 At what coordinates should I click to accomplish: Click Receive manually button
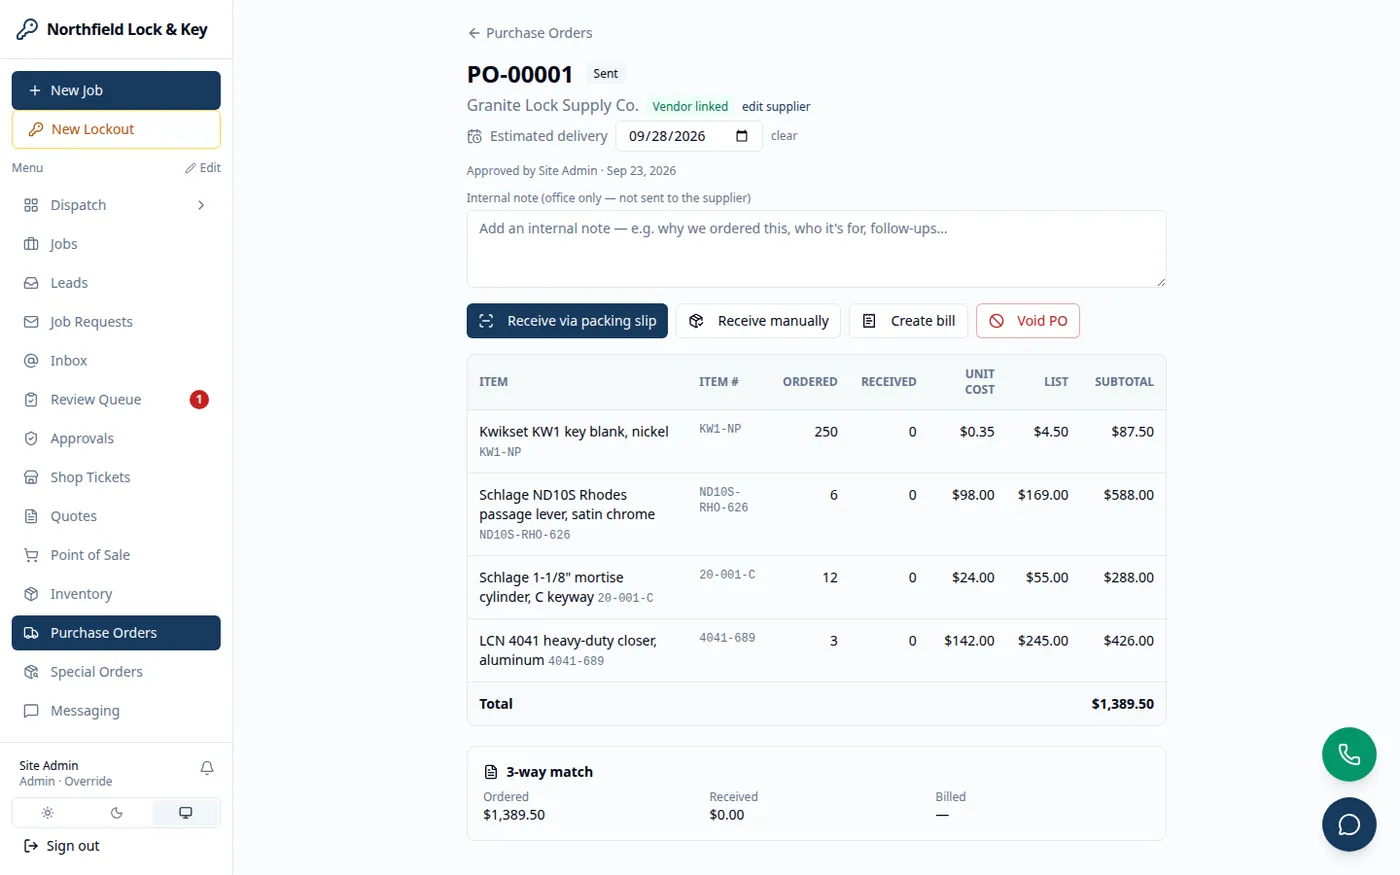pos(759,321)
